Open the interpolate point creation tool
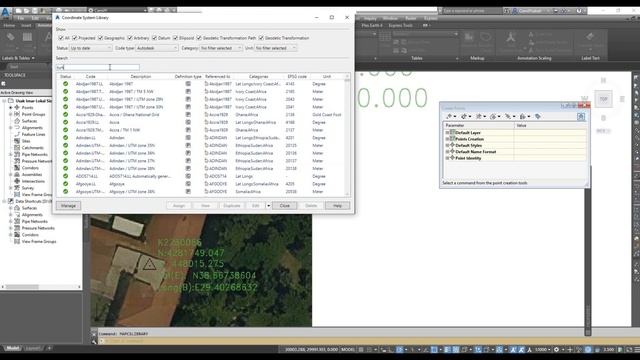 click(509, 116)
